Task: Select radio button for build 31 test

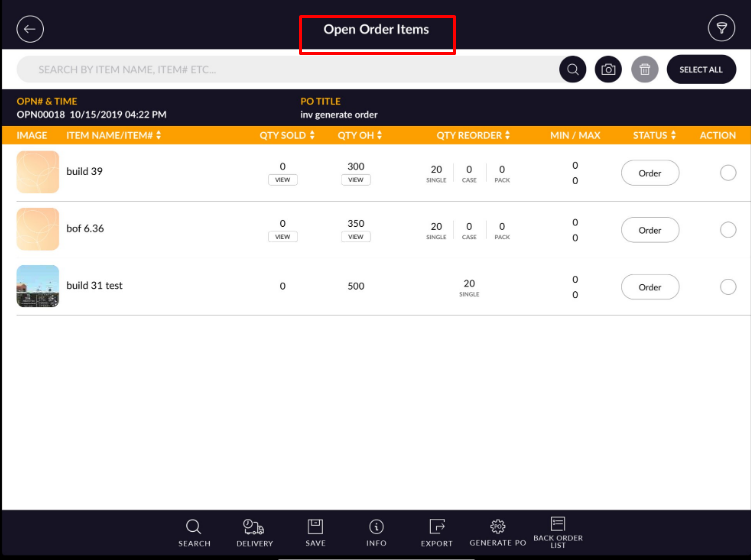Action: pyautogui.click(x=728, y=287)
